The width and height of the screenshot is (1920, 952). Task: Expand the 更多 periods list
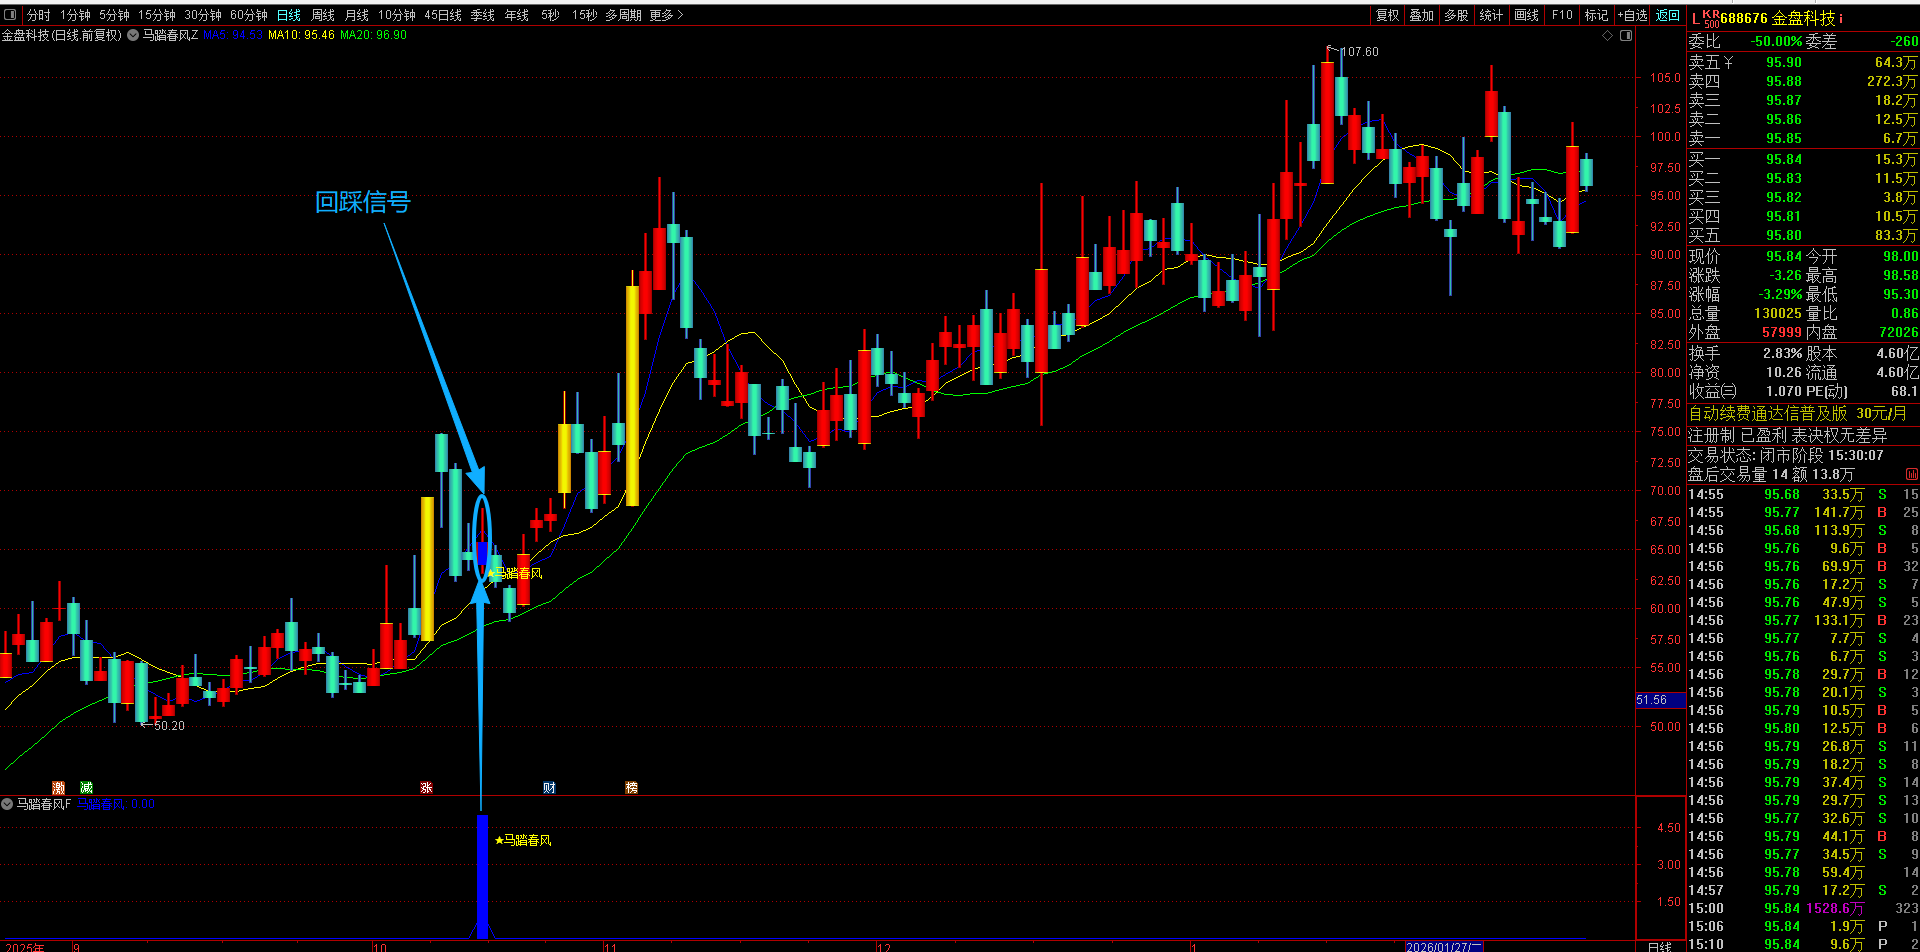click(666, 15)
